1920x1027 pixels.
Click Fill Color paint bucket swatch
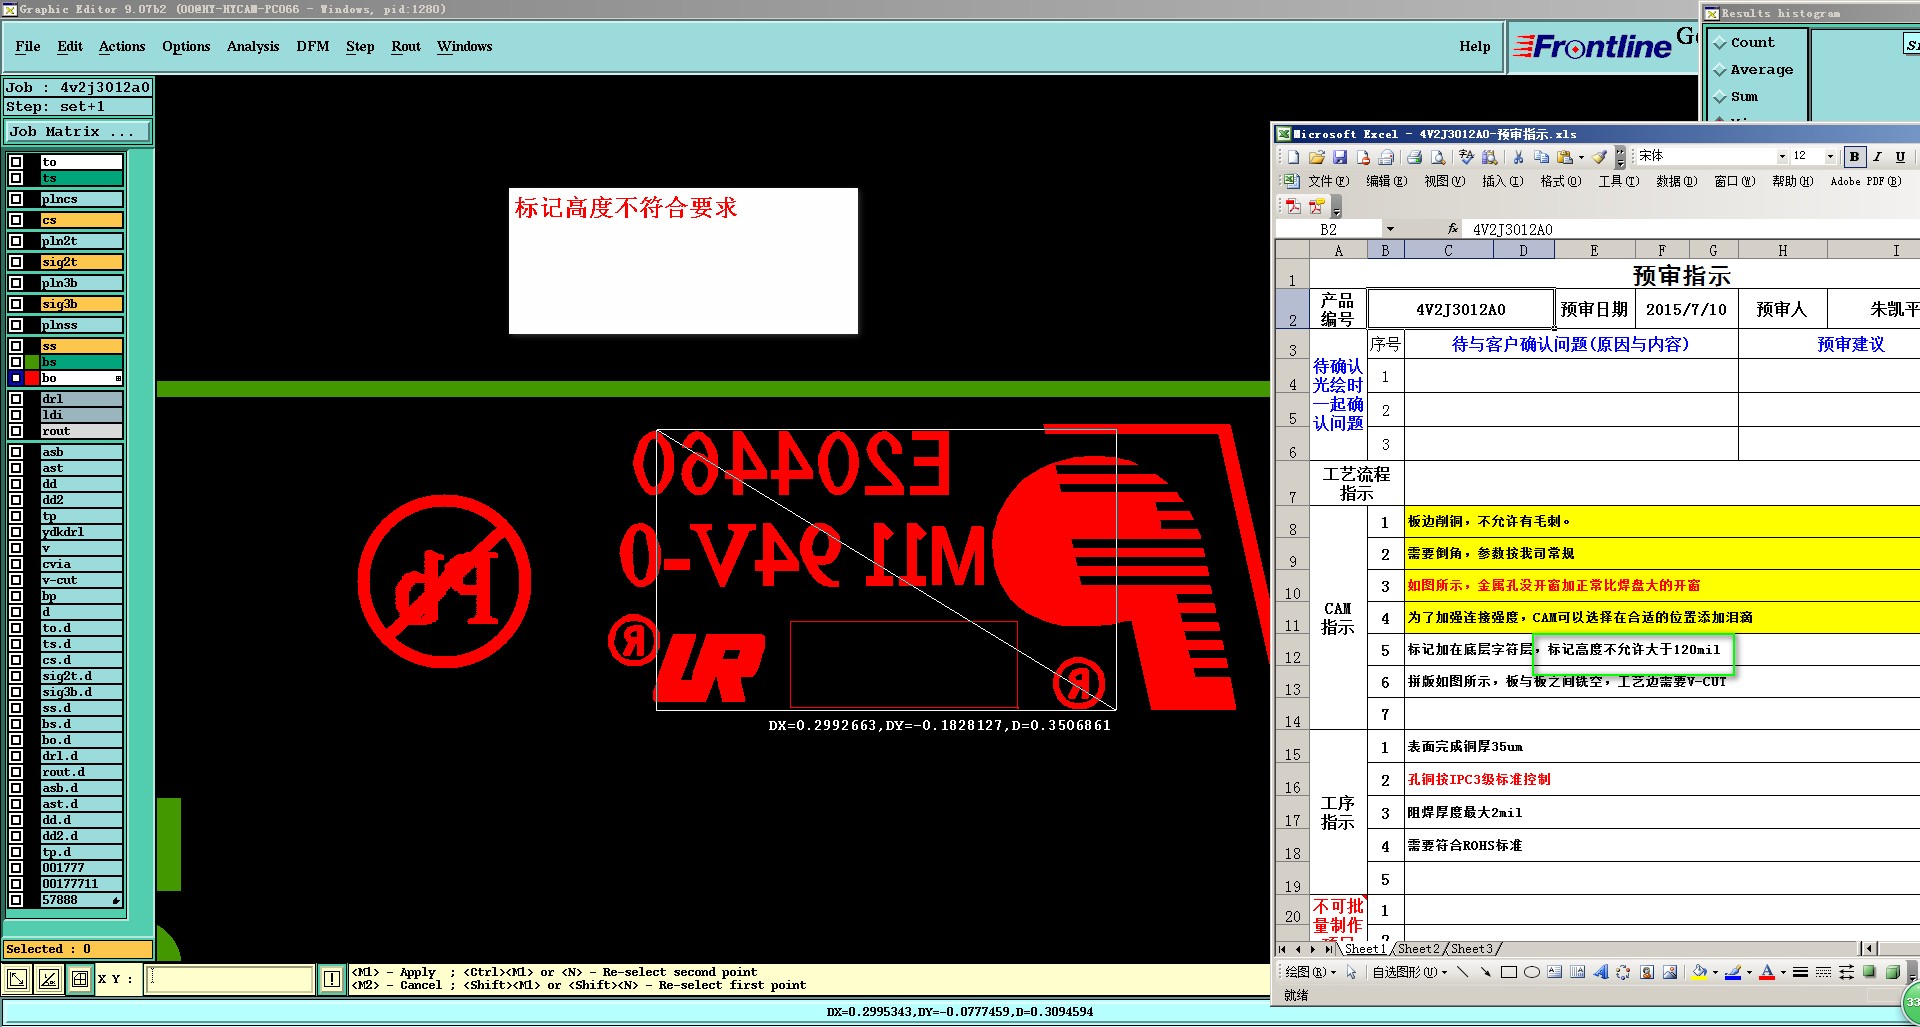1699,972
